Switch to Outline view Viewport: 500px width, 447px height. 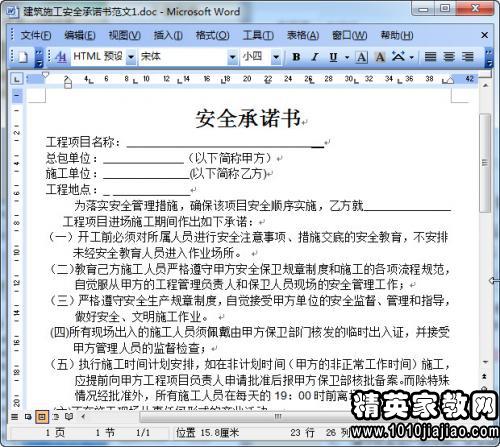pyautogui.click(x=56, y=417)
